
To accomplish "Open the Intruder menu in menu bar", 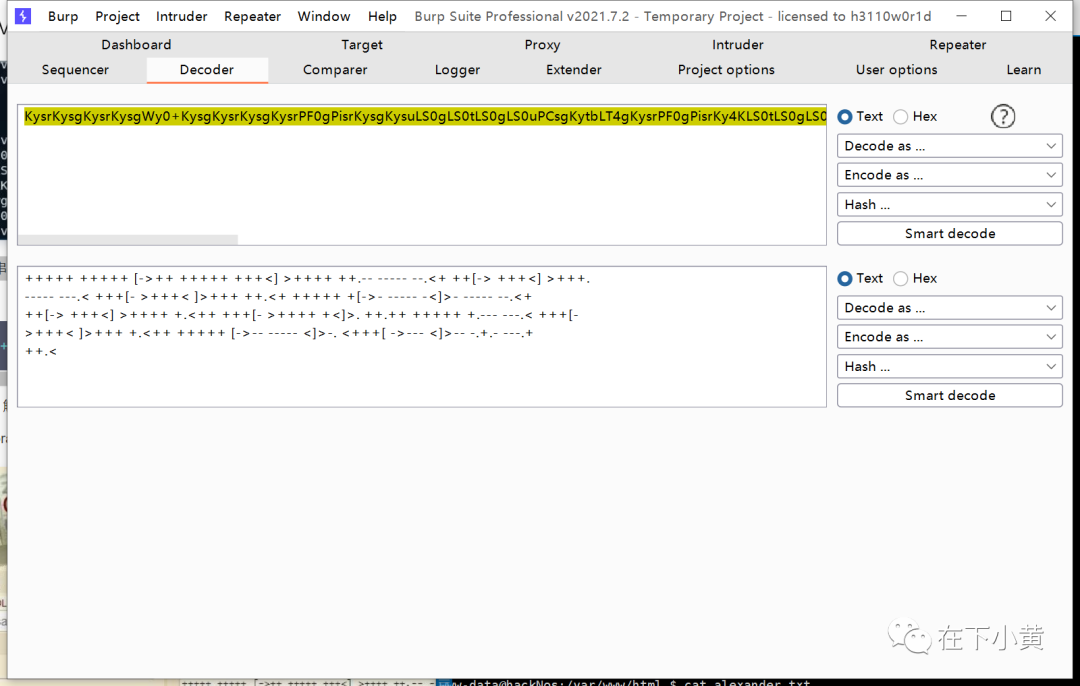I will pos(181,16).
